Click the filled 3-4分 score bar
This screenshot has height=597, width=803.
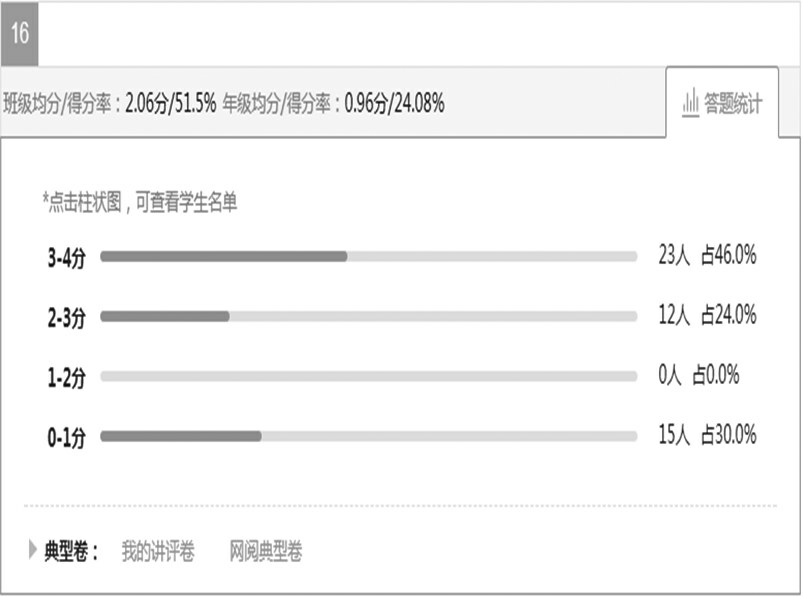click(224, 257)
